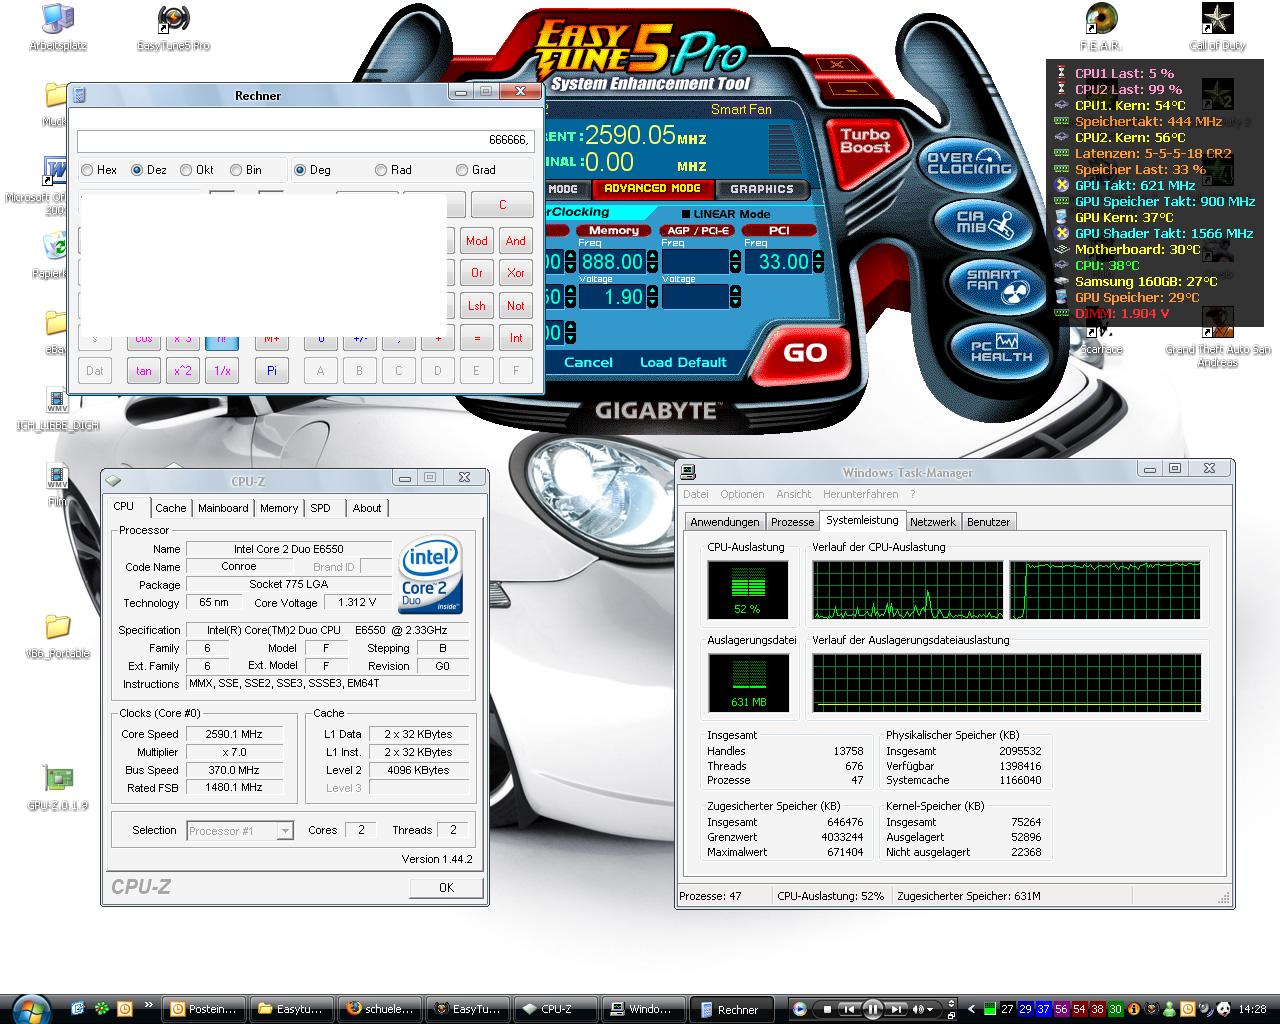Select the Rad angle mode radio button
Viewport: 1280px width, 1024px height.
click(392, 170)
